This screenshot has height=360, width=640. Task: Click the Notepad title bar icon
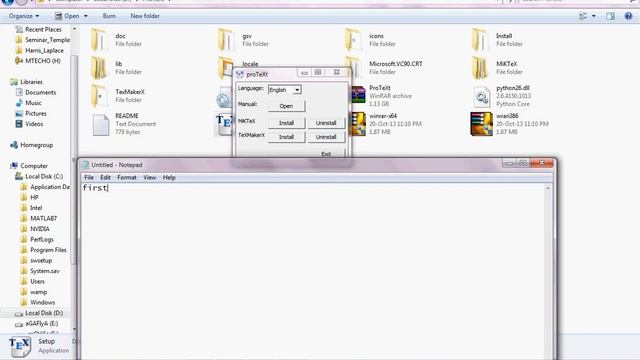click(x=85, y=165)
